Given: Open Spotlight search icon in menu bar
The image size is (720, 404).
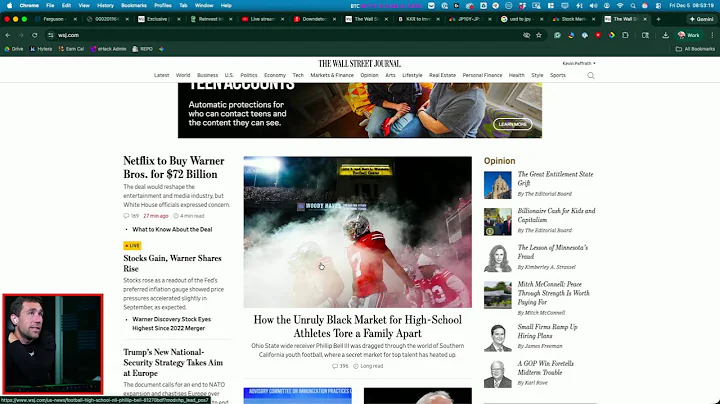Looking at the screenshot, I should 633,6.
